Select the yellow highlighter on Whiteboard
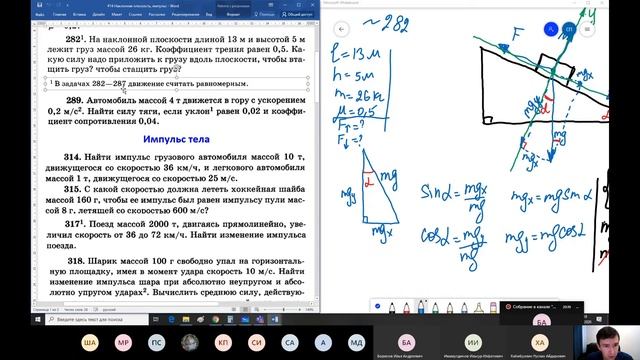The width and height of the screenshot is (640, 360). click(479, 307)
